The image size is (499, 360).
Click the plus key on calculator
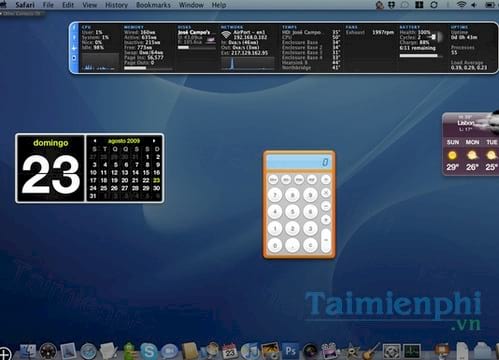pos(326,219)
